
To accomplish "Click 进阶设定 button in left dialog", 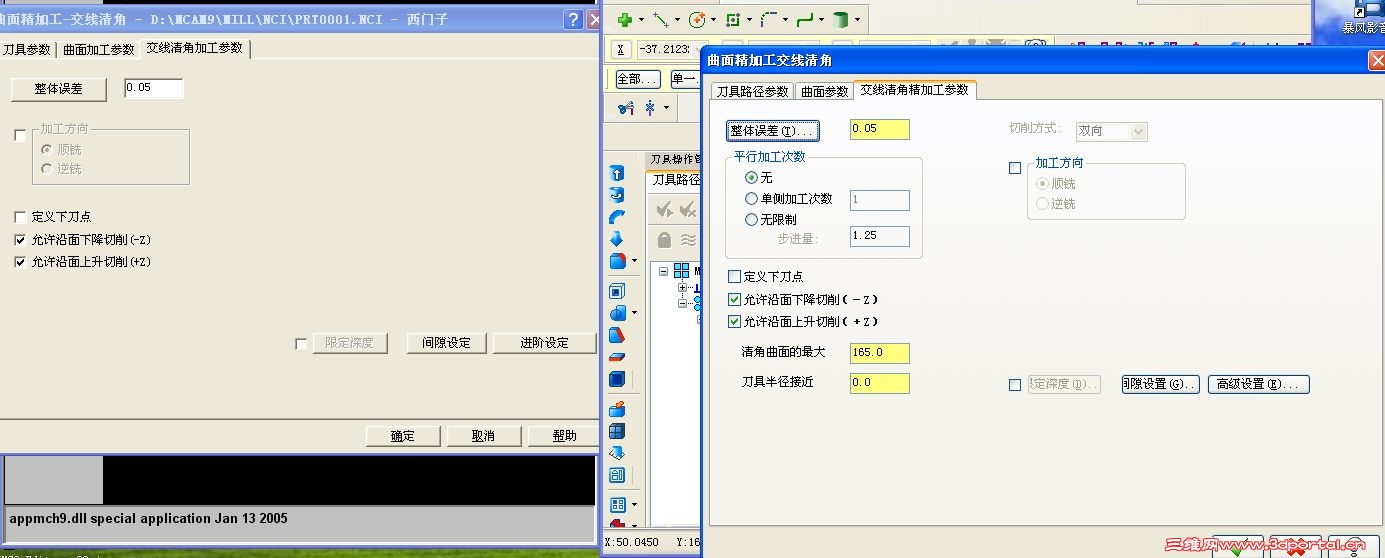I will tap(544, 343).
